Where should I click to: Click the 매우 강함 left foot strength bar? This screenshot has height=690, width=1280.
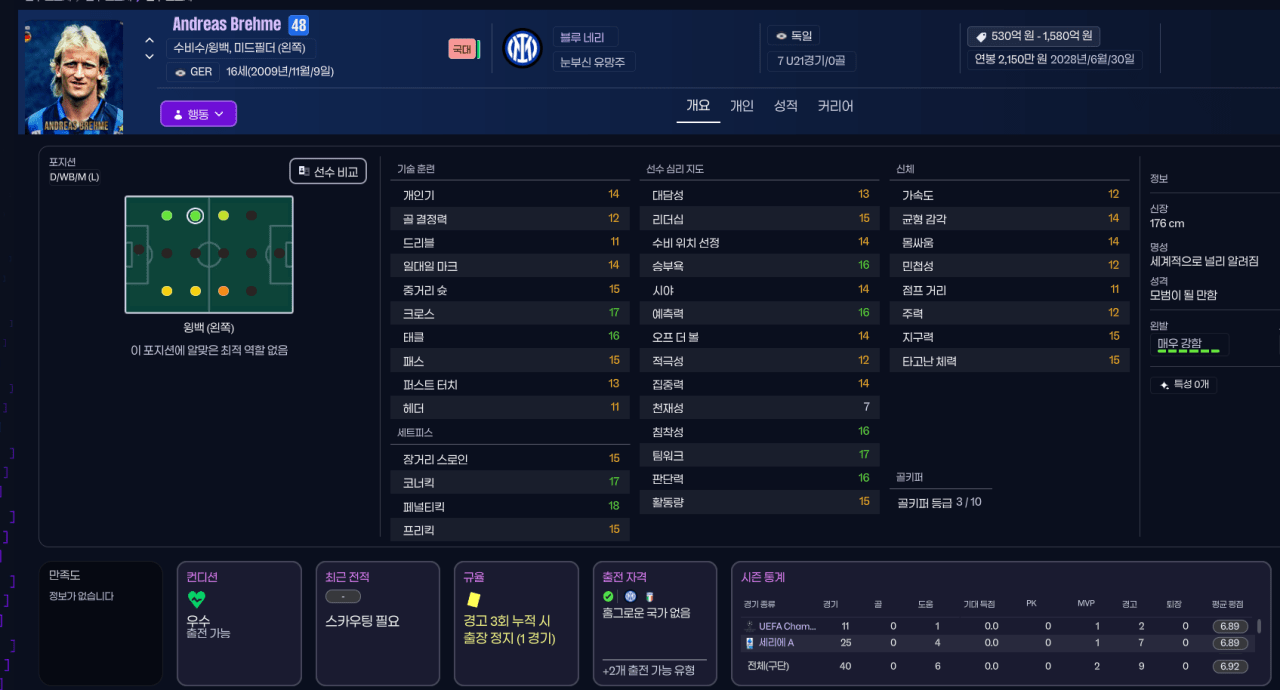pos(1188,344)
